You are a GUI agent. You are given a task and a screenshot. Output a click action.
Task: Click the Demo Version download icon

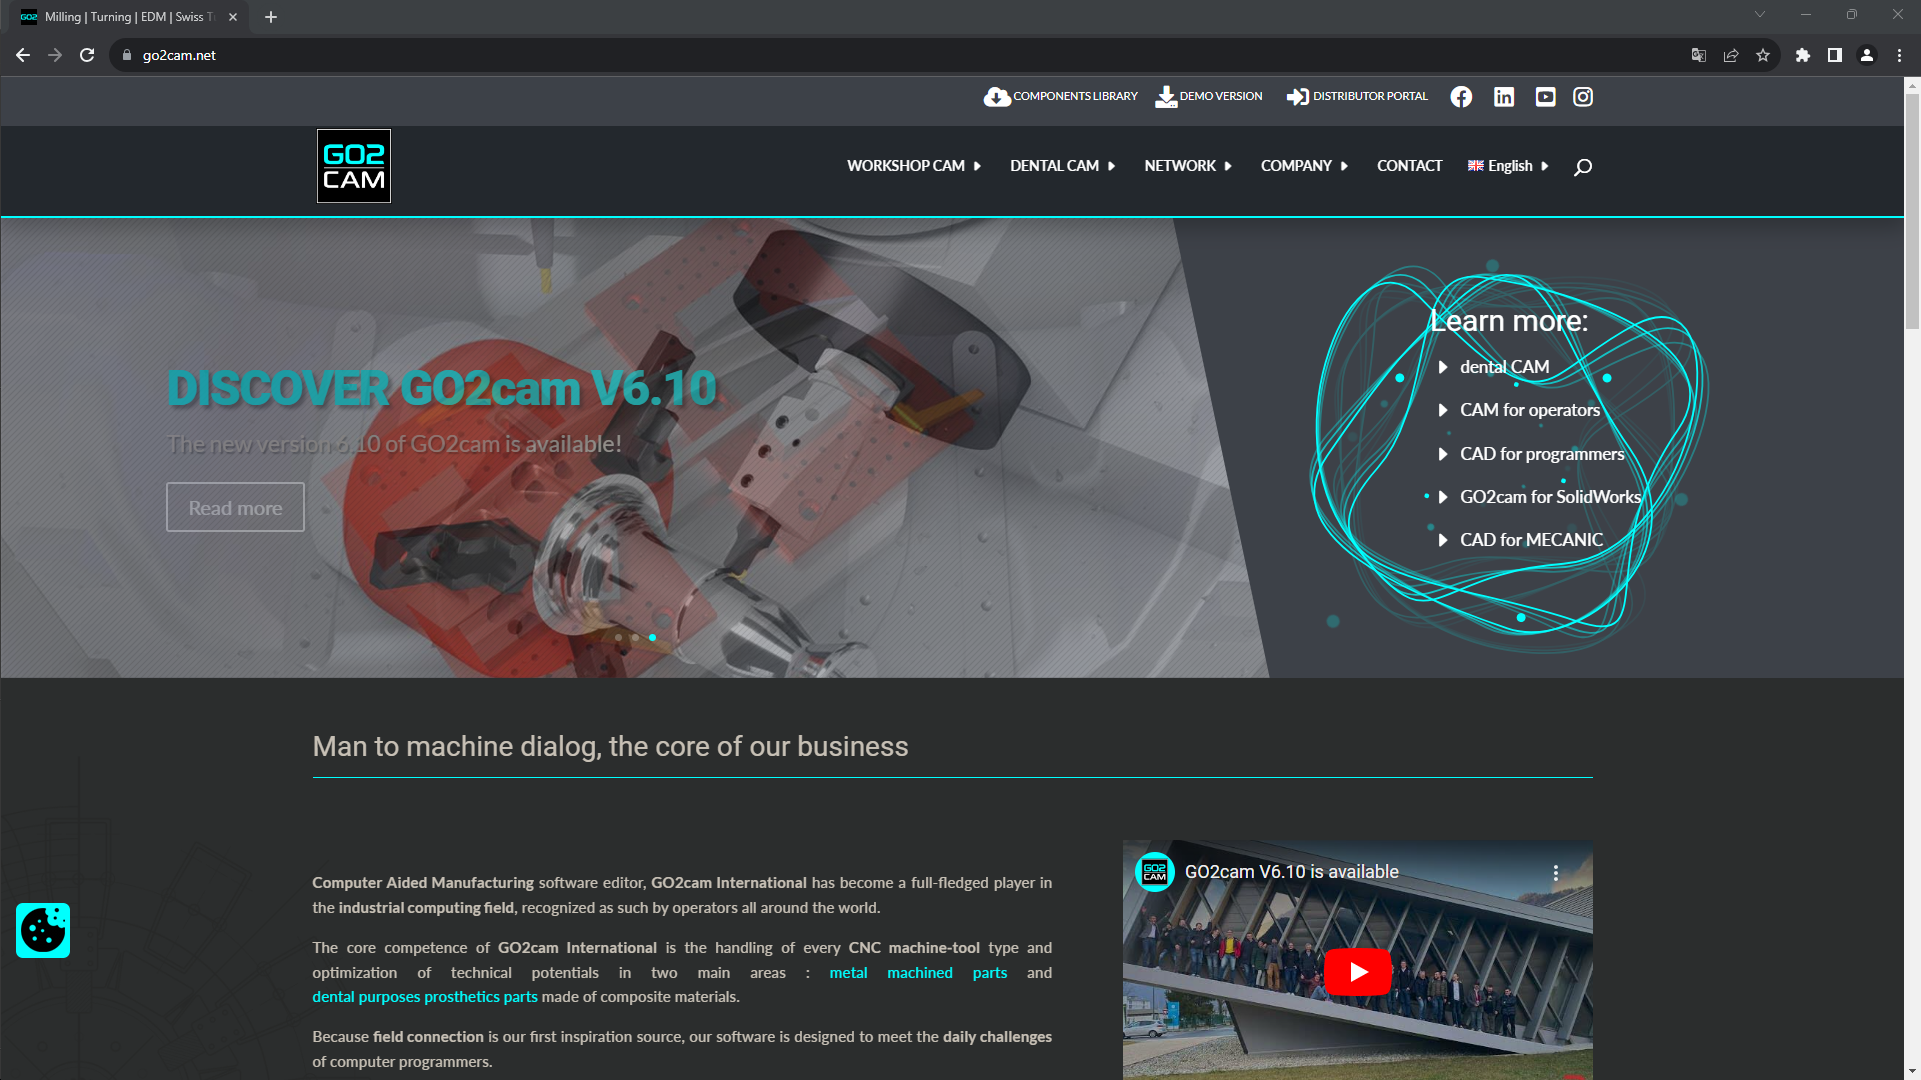[1166, 96]
